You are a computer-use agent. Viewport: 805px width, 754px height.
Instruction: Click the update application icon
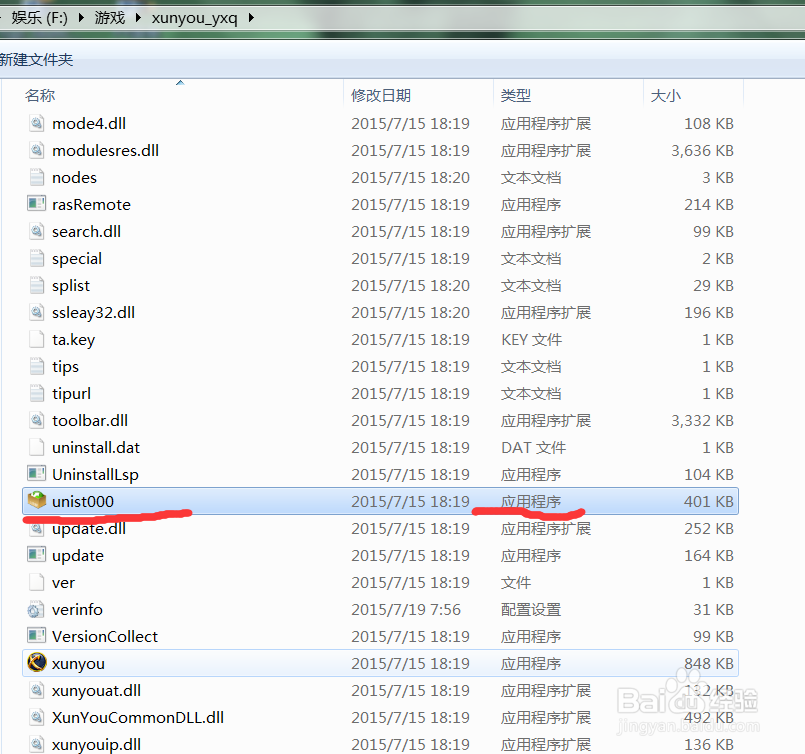coord(36,556)
